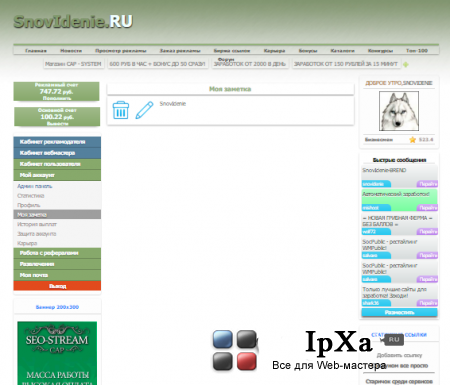Expand Кабинет рекламодателя section
Image resolution: width=450 pixels, height=385 pixels.
[57, 142]
